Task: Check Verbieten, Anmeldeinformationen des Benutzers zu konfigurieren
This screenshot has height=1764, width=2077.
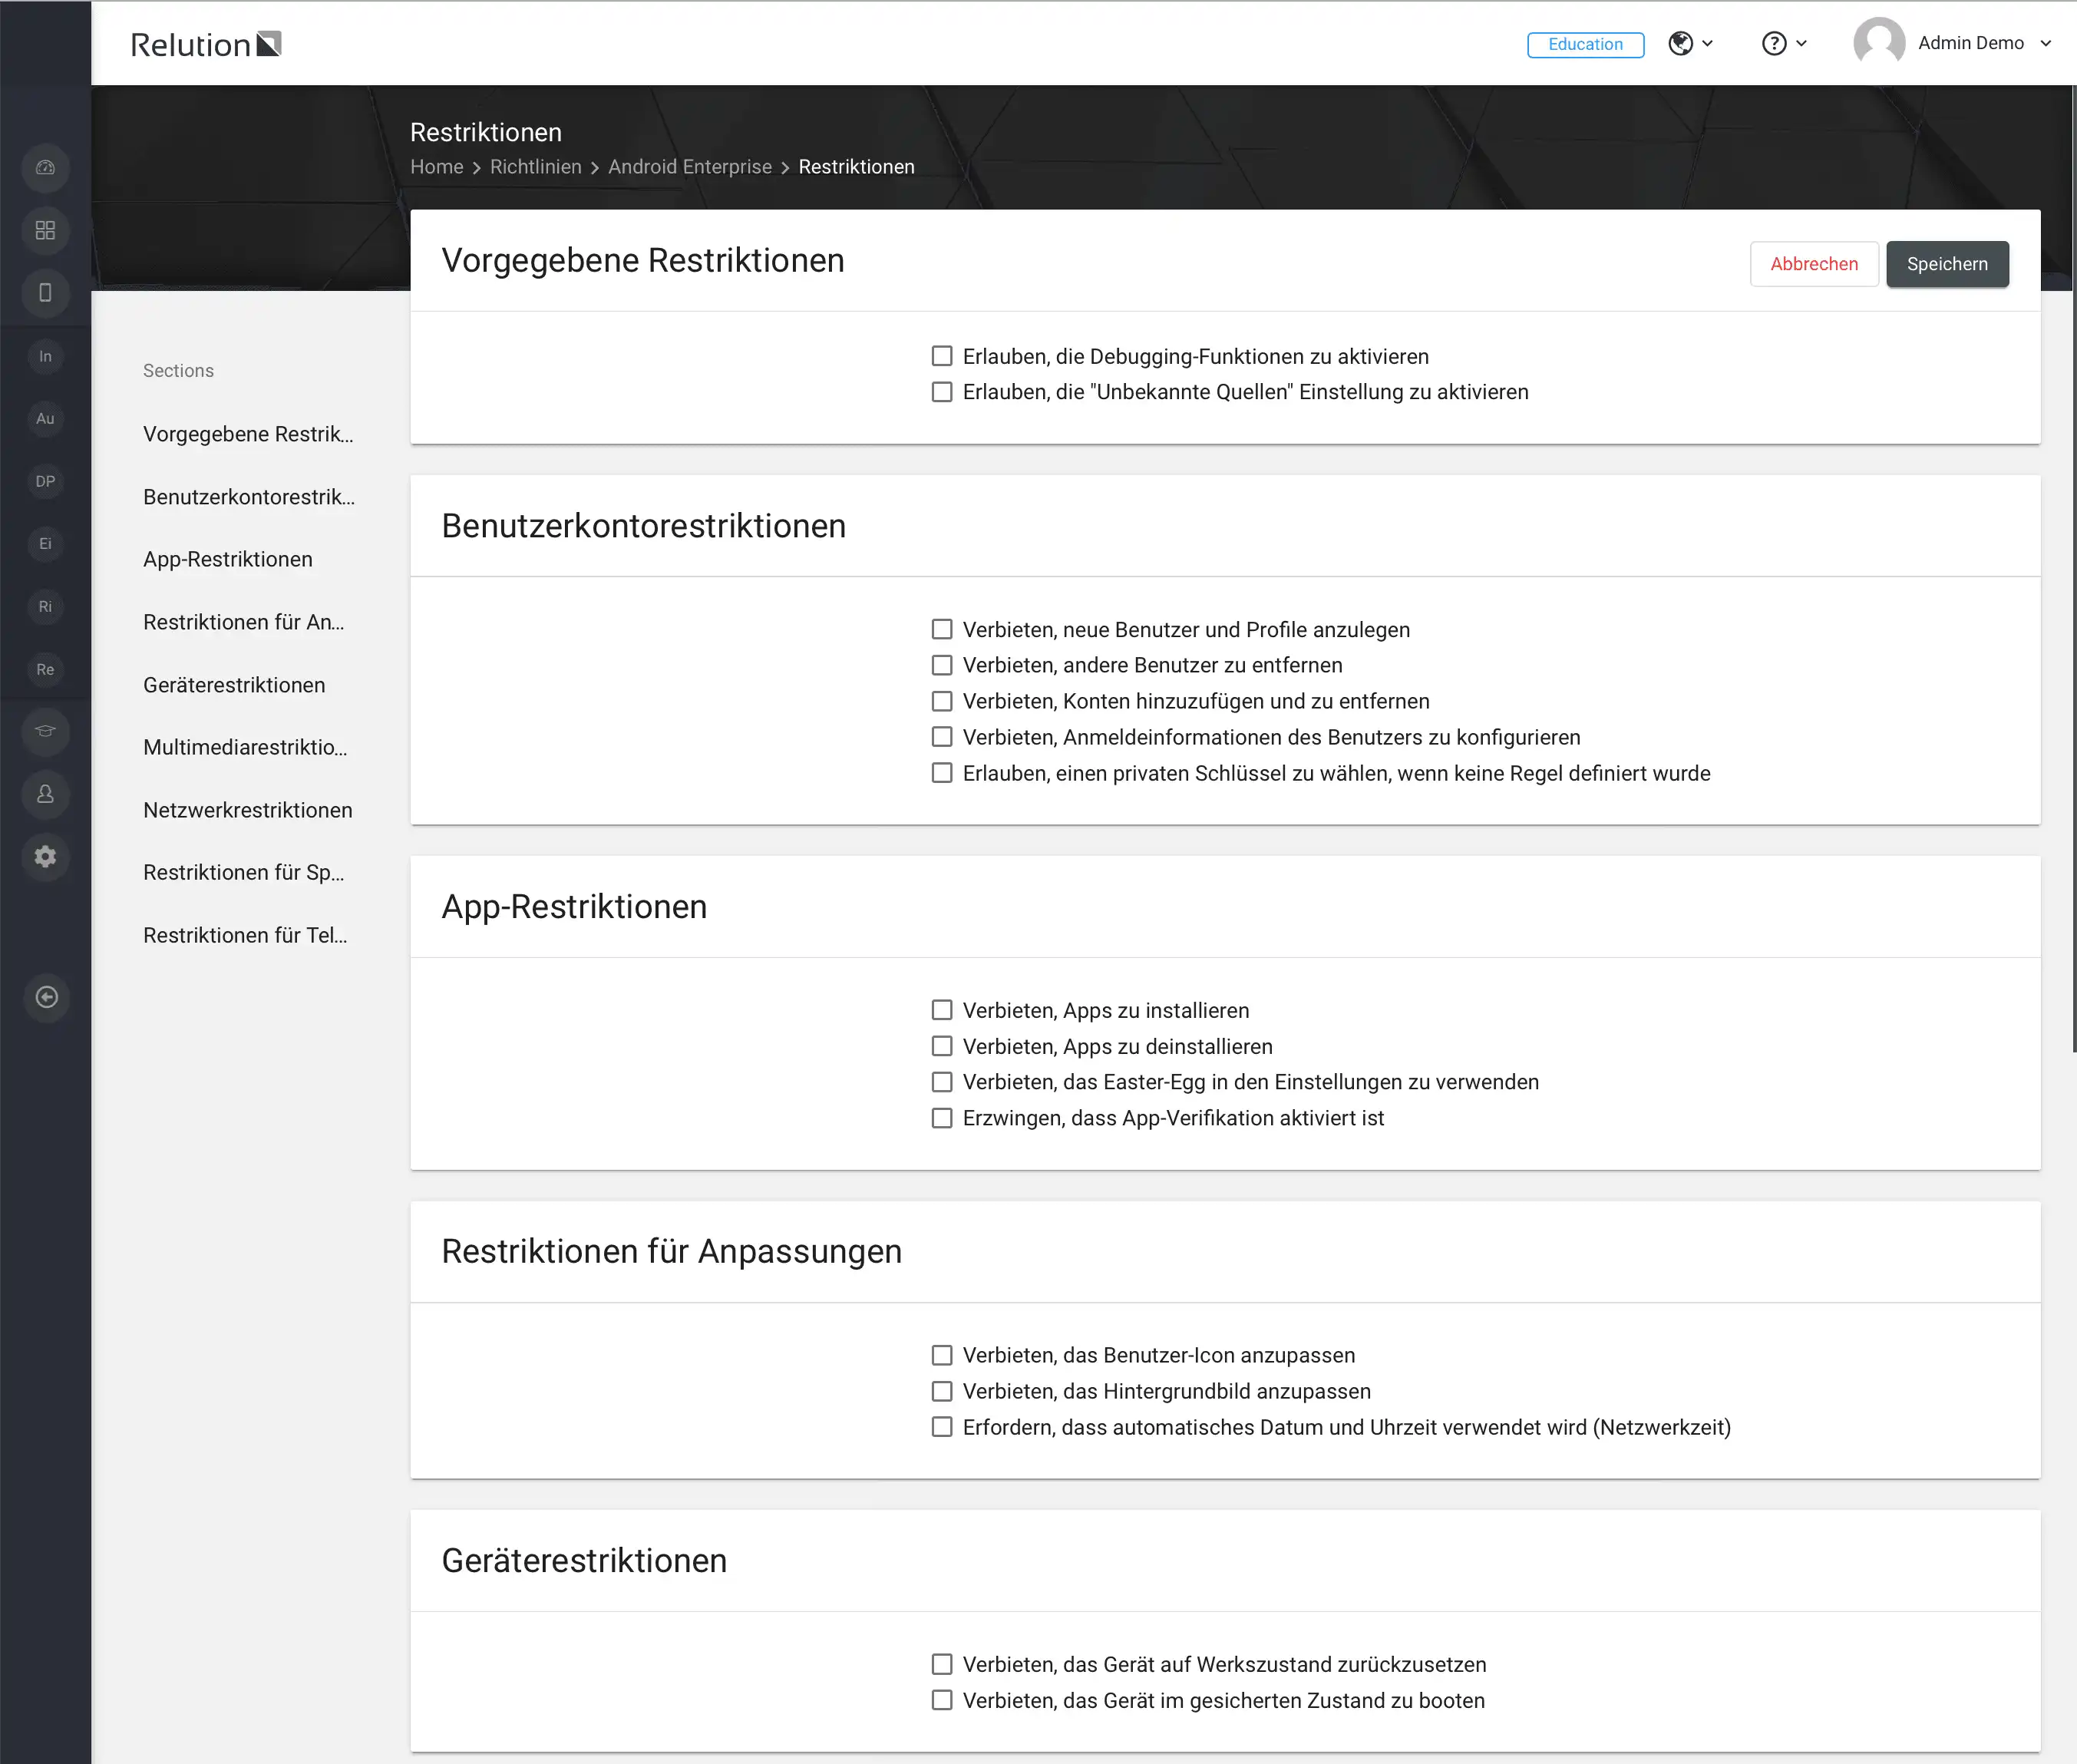Action: pyautogui.click(x=942, y=737)
